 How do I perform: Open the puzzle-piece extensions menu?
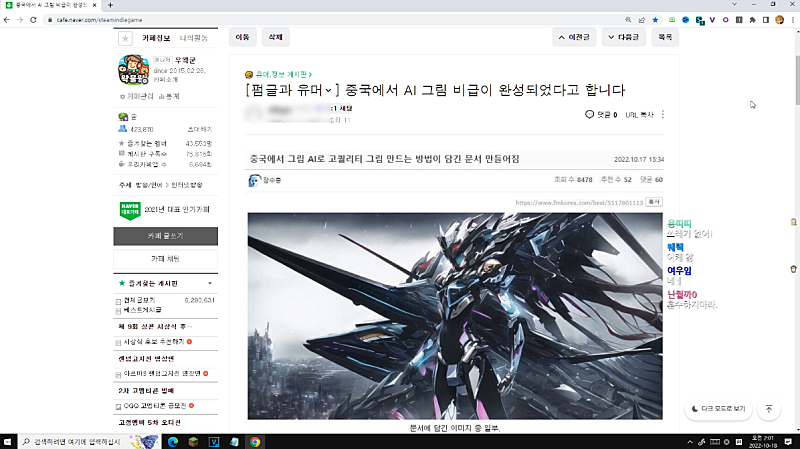pos(752,20)
